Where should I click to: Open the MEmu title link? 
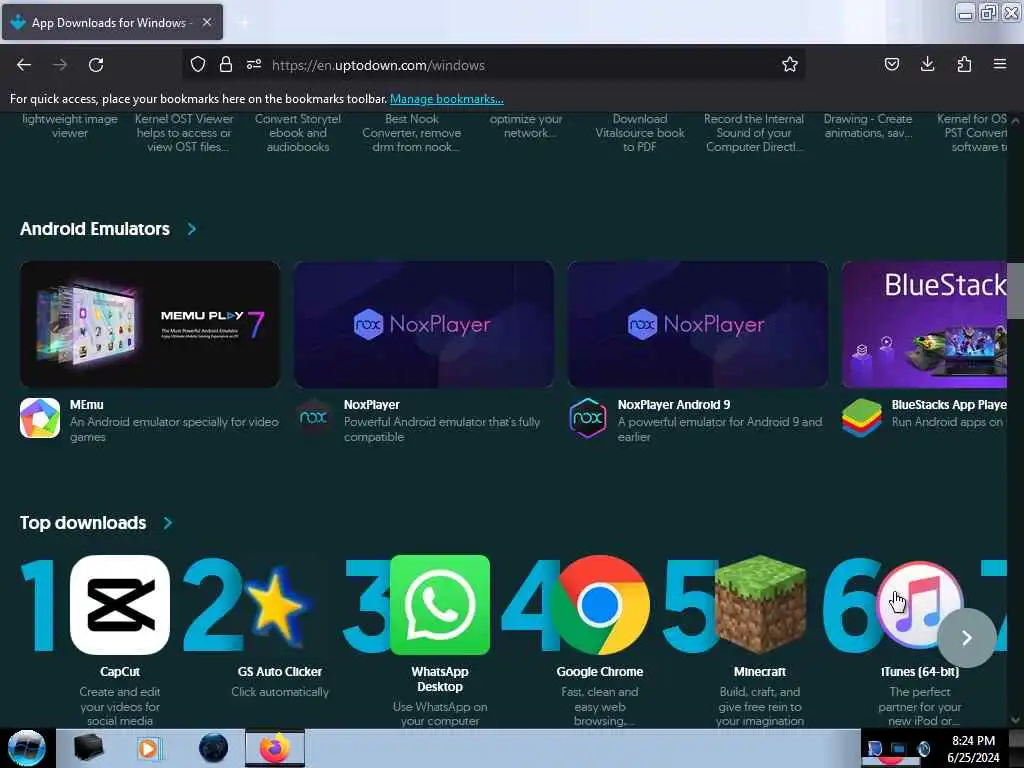[86, 404]
